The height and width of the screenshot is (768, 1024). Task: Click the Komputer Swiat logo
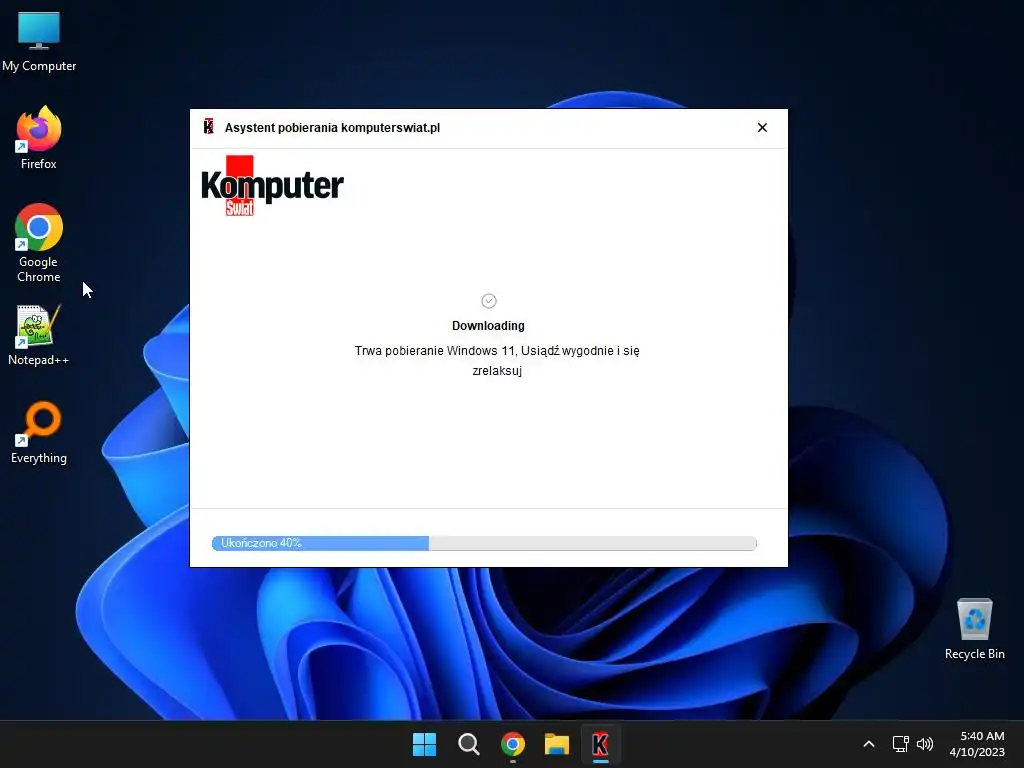272,185
